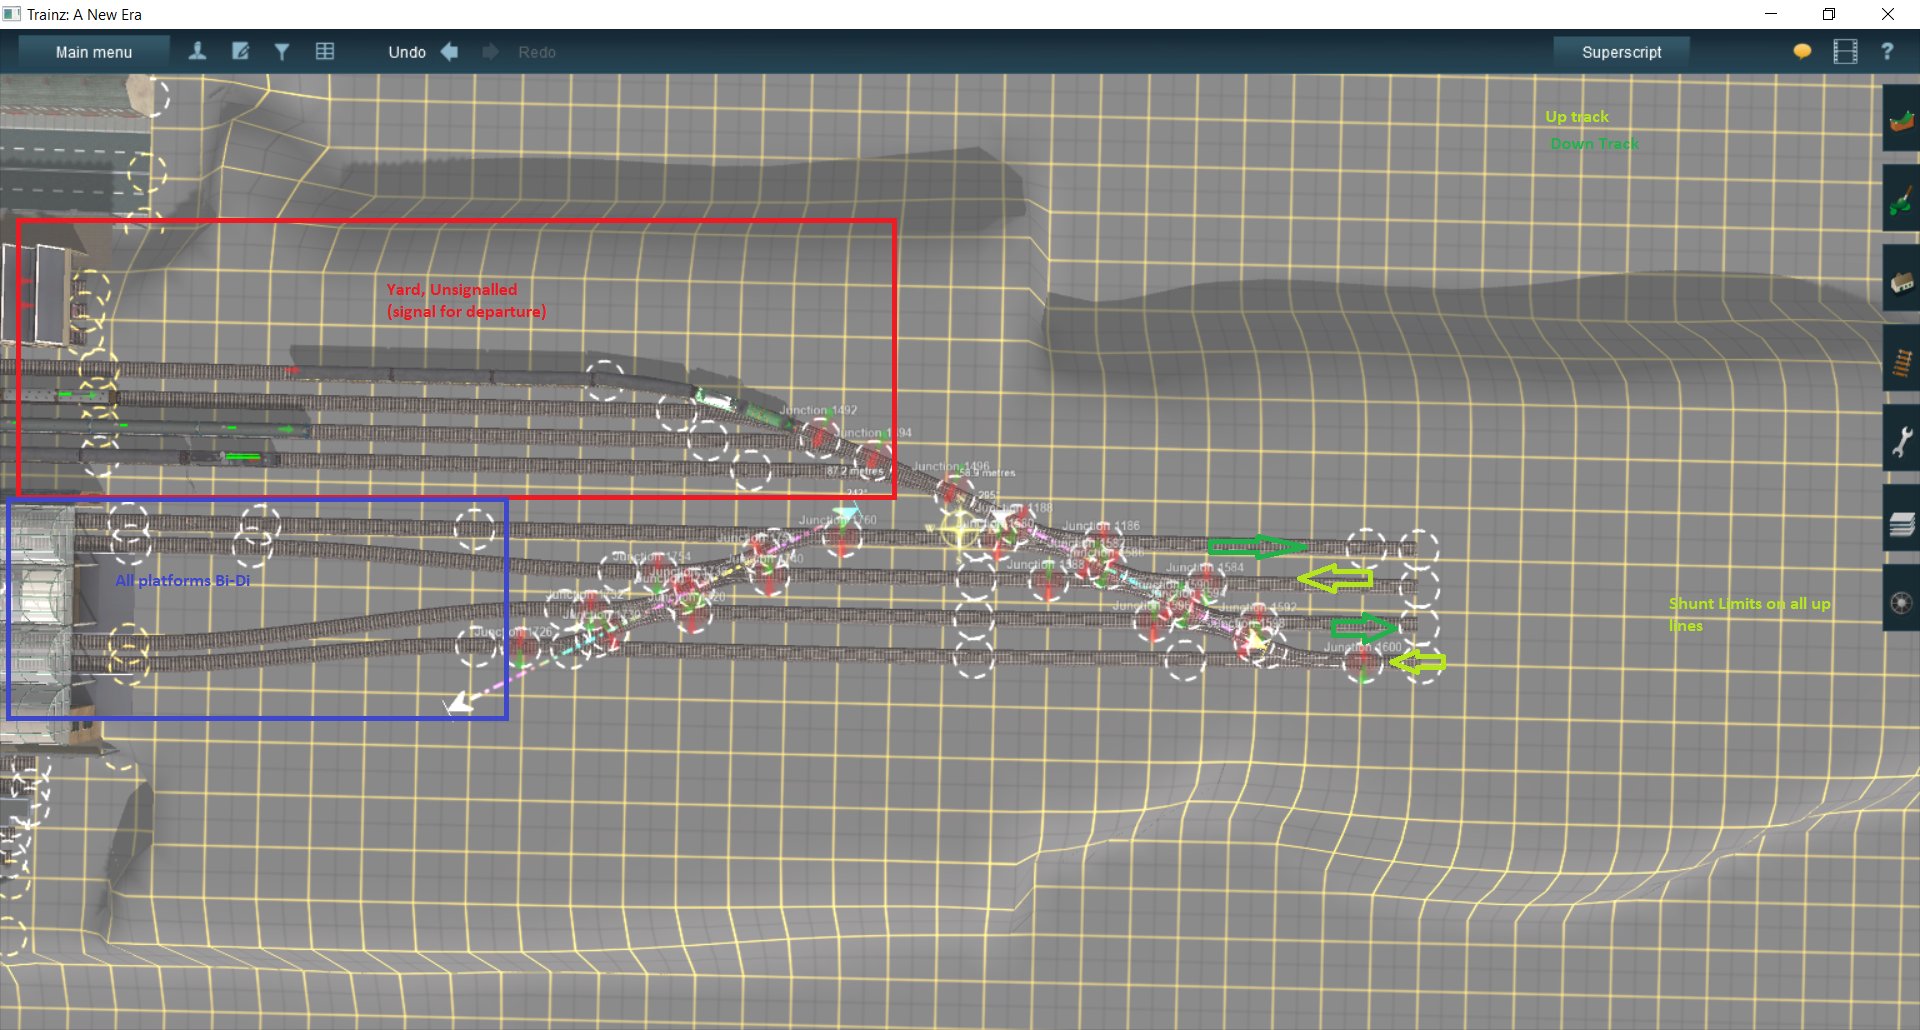Screen dimensions: 1920x1030
Task: Click the Superscript button
Action: 1621,52
